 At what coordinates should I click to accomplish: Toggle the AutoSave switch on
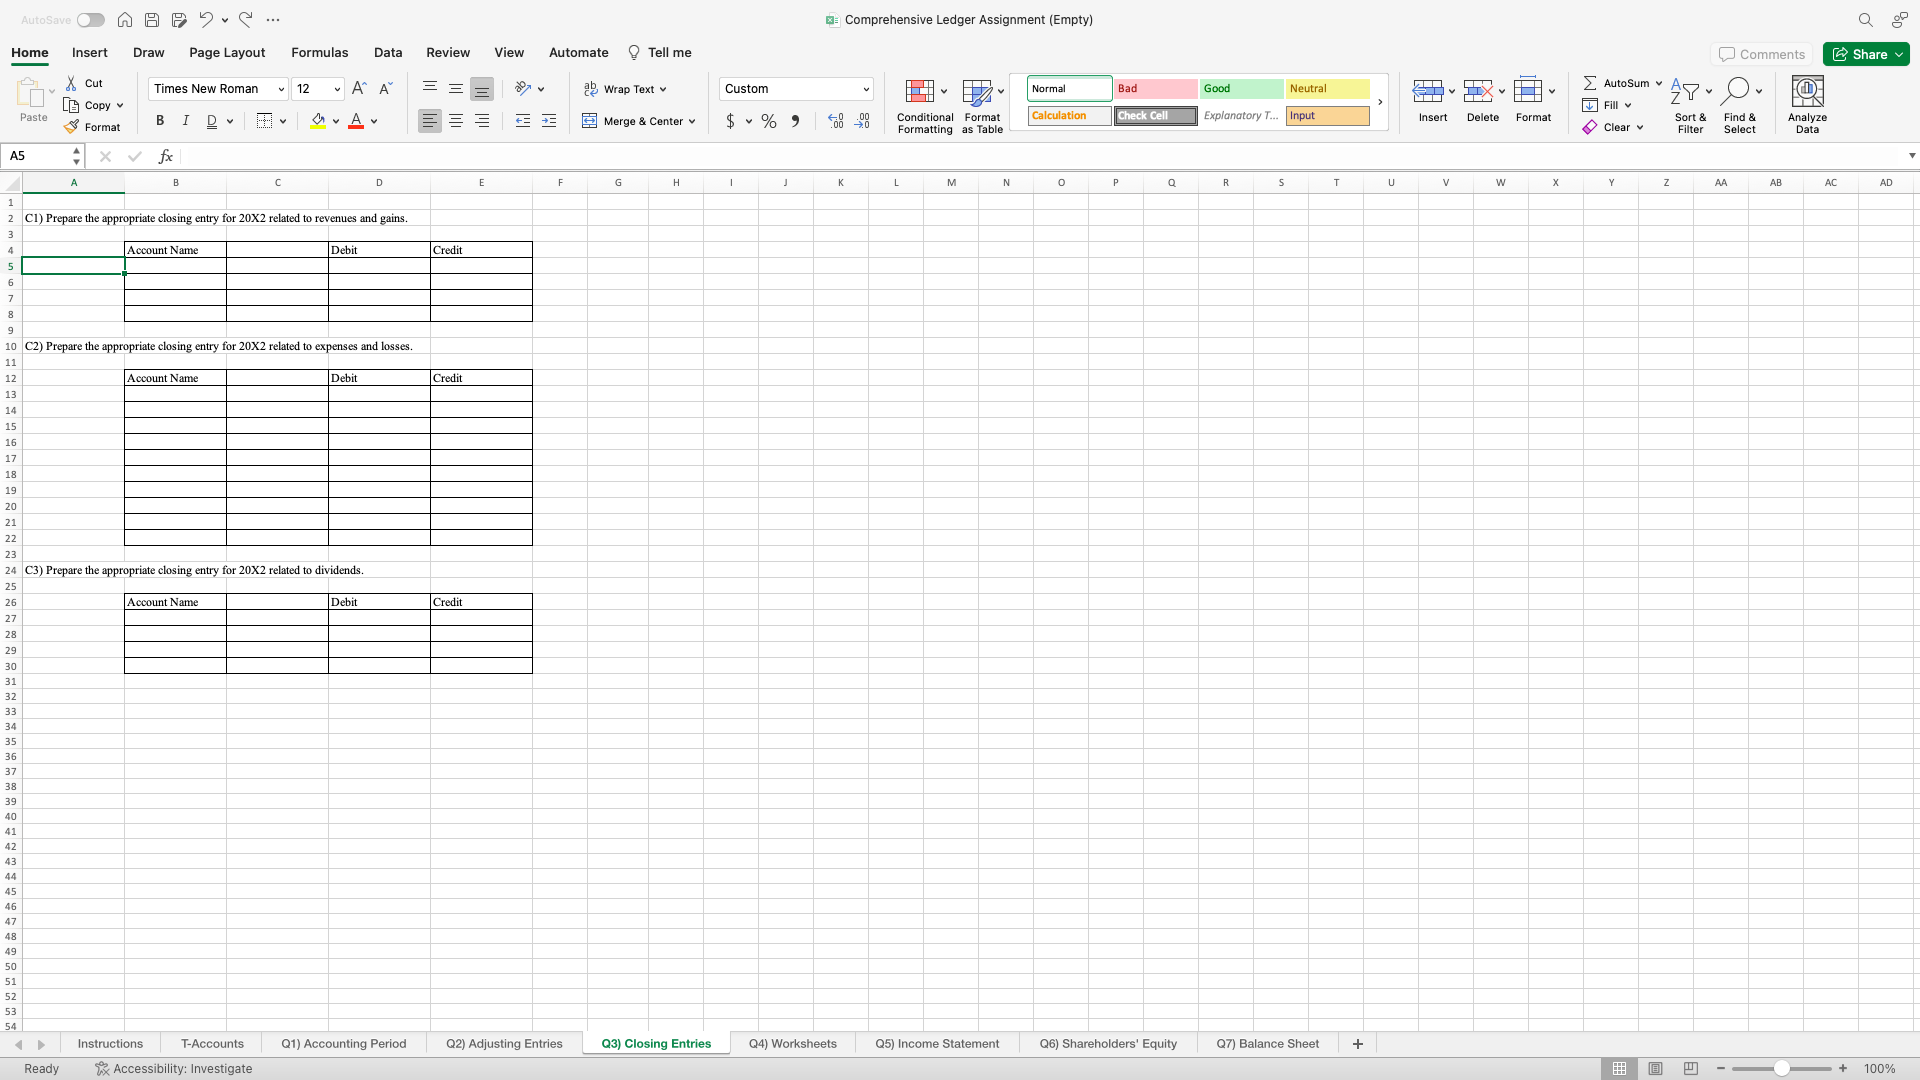91,19
